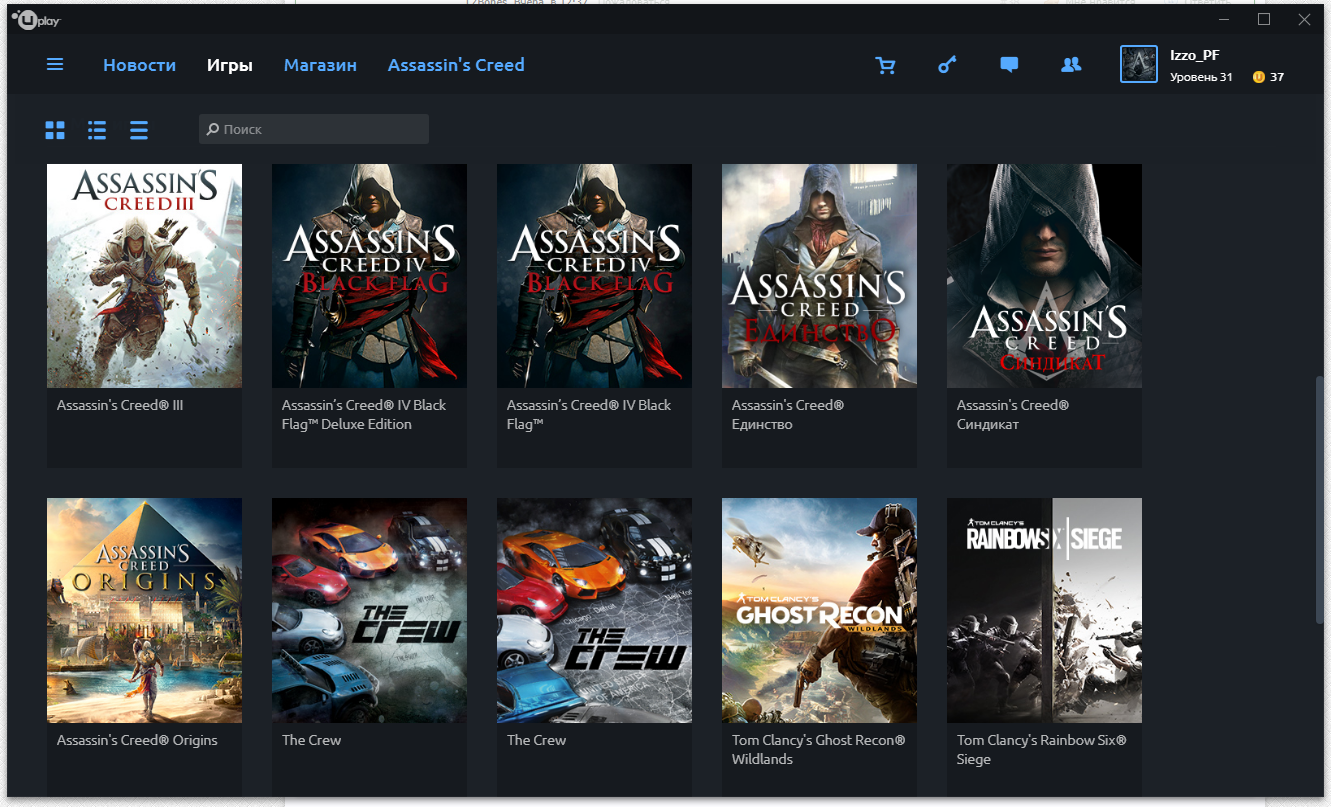1331x807 pixels.
Task: Click the Izzo_PF username
Action: (1195, 55)
